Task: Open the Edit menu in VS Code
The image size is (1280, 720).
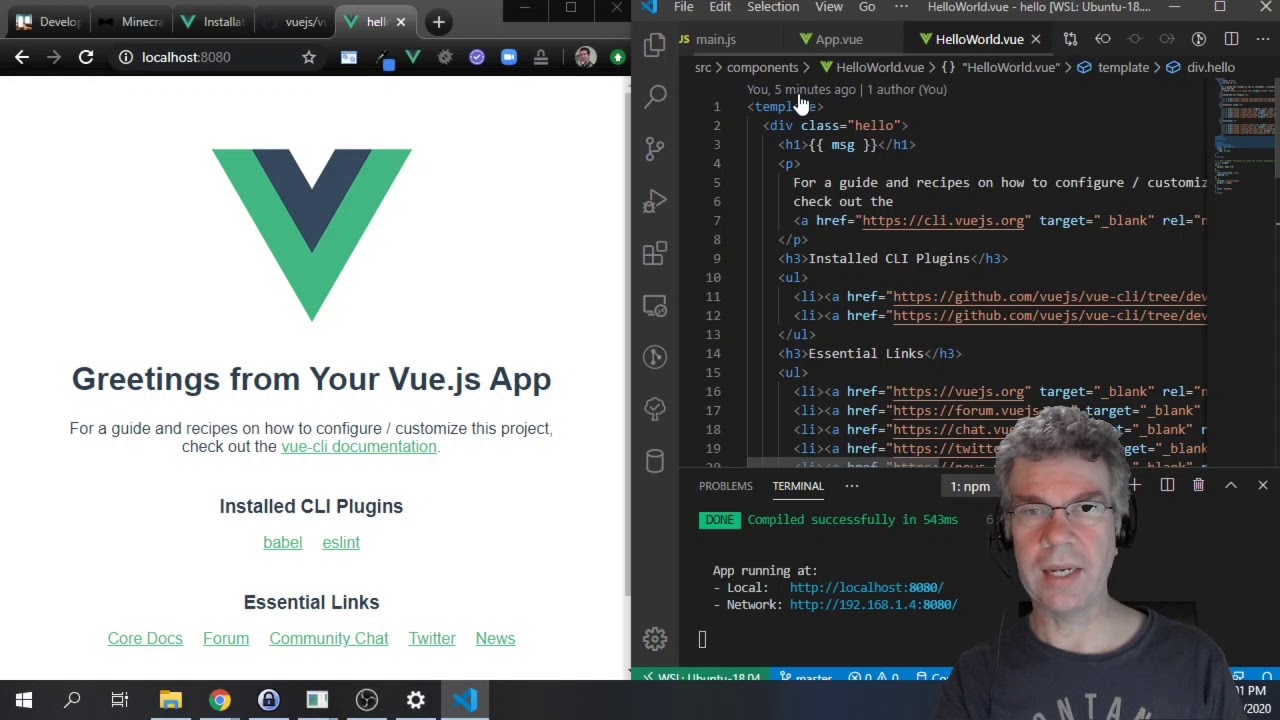Action: tap(720, 7)
